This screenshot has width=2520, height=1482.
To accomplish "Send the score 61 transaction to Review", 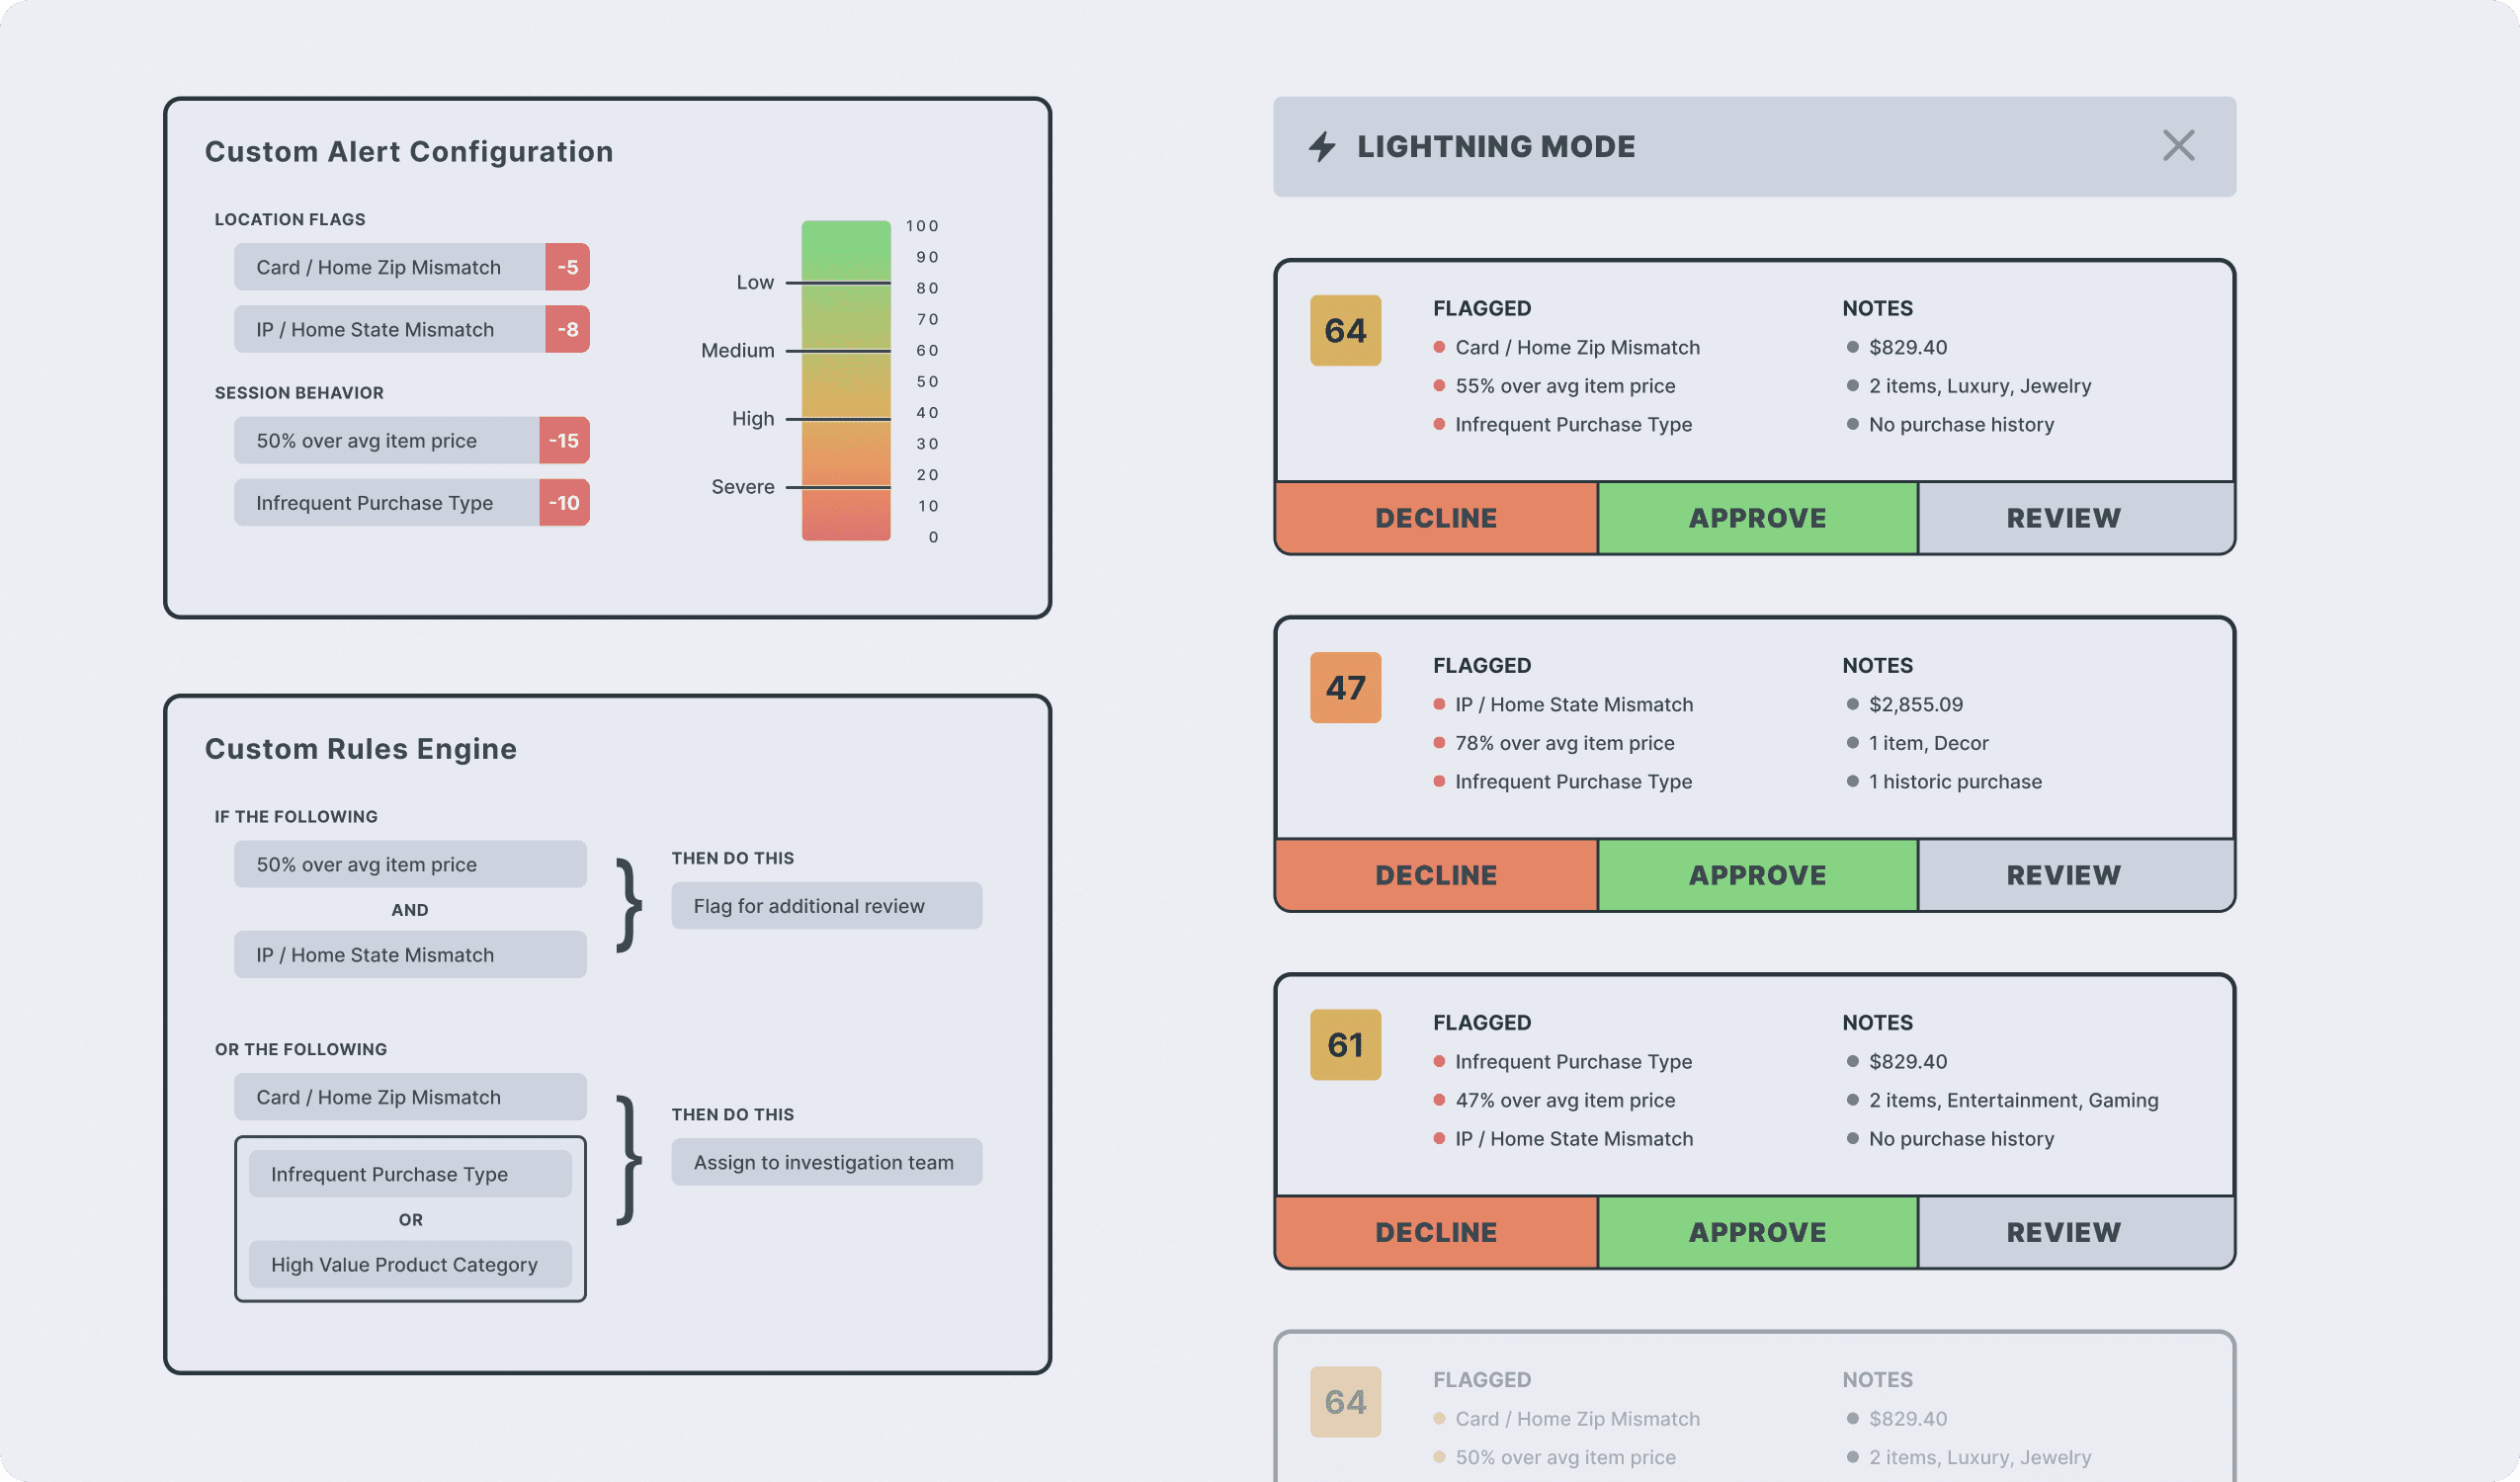I will click(2063, 1232).
